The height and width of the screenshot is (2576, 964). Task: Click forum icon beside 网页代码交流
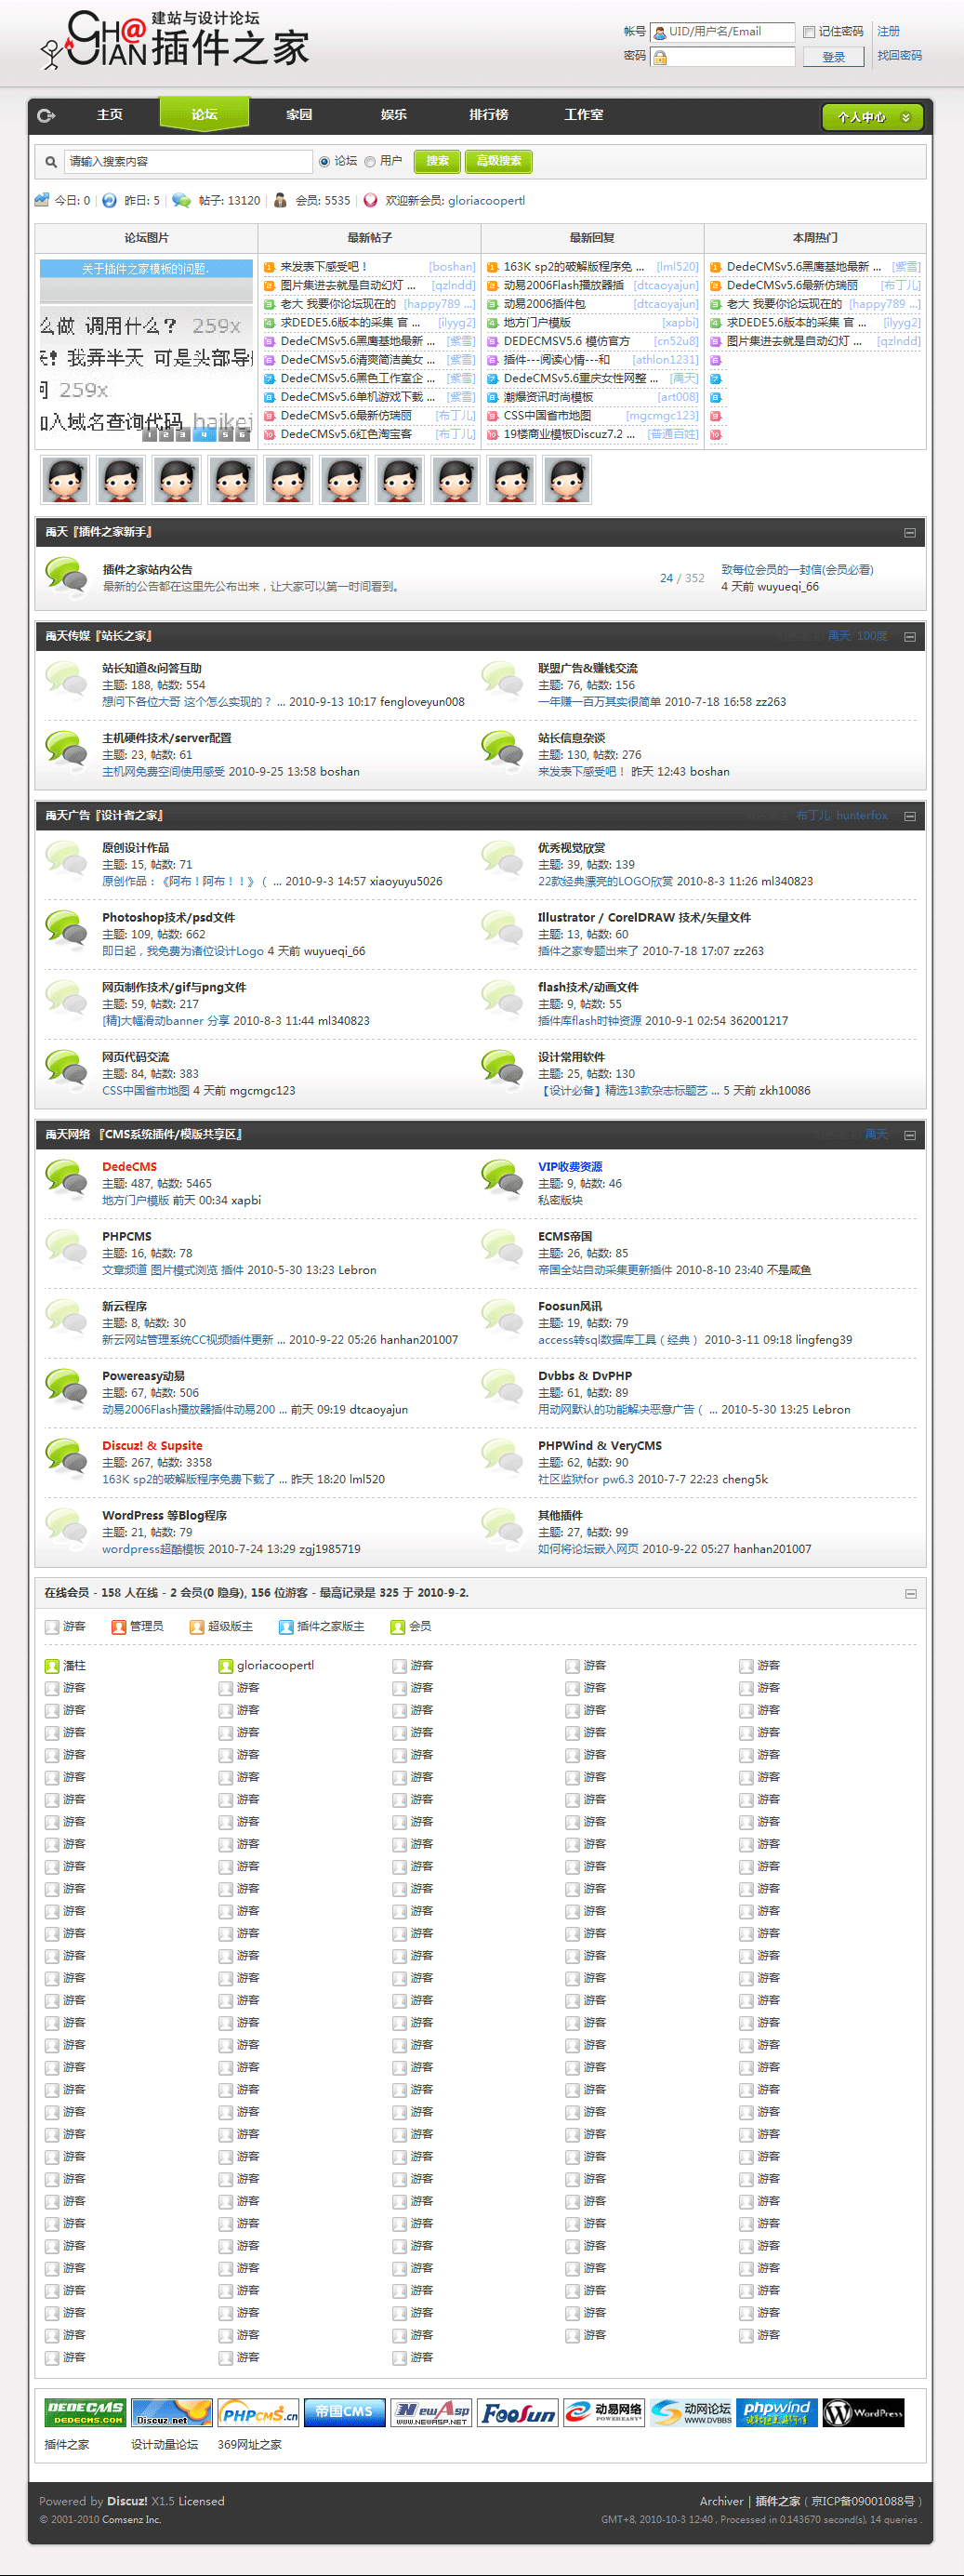pos(66,1069)
